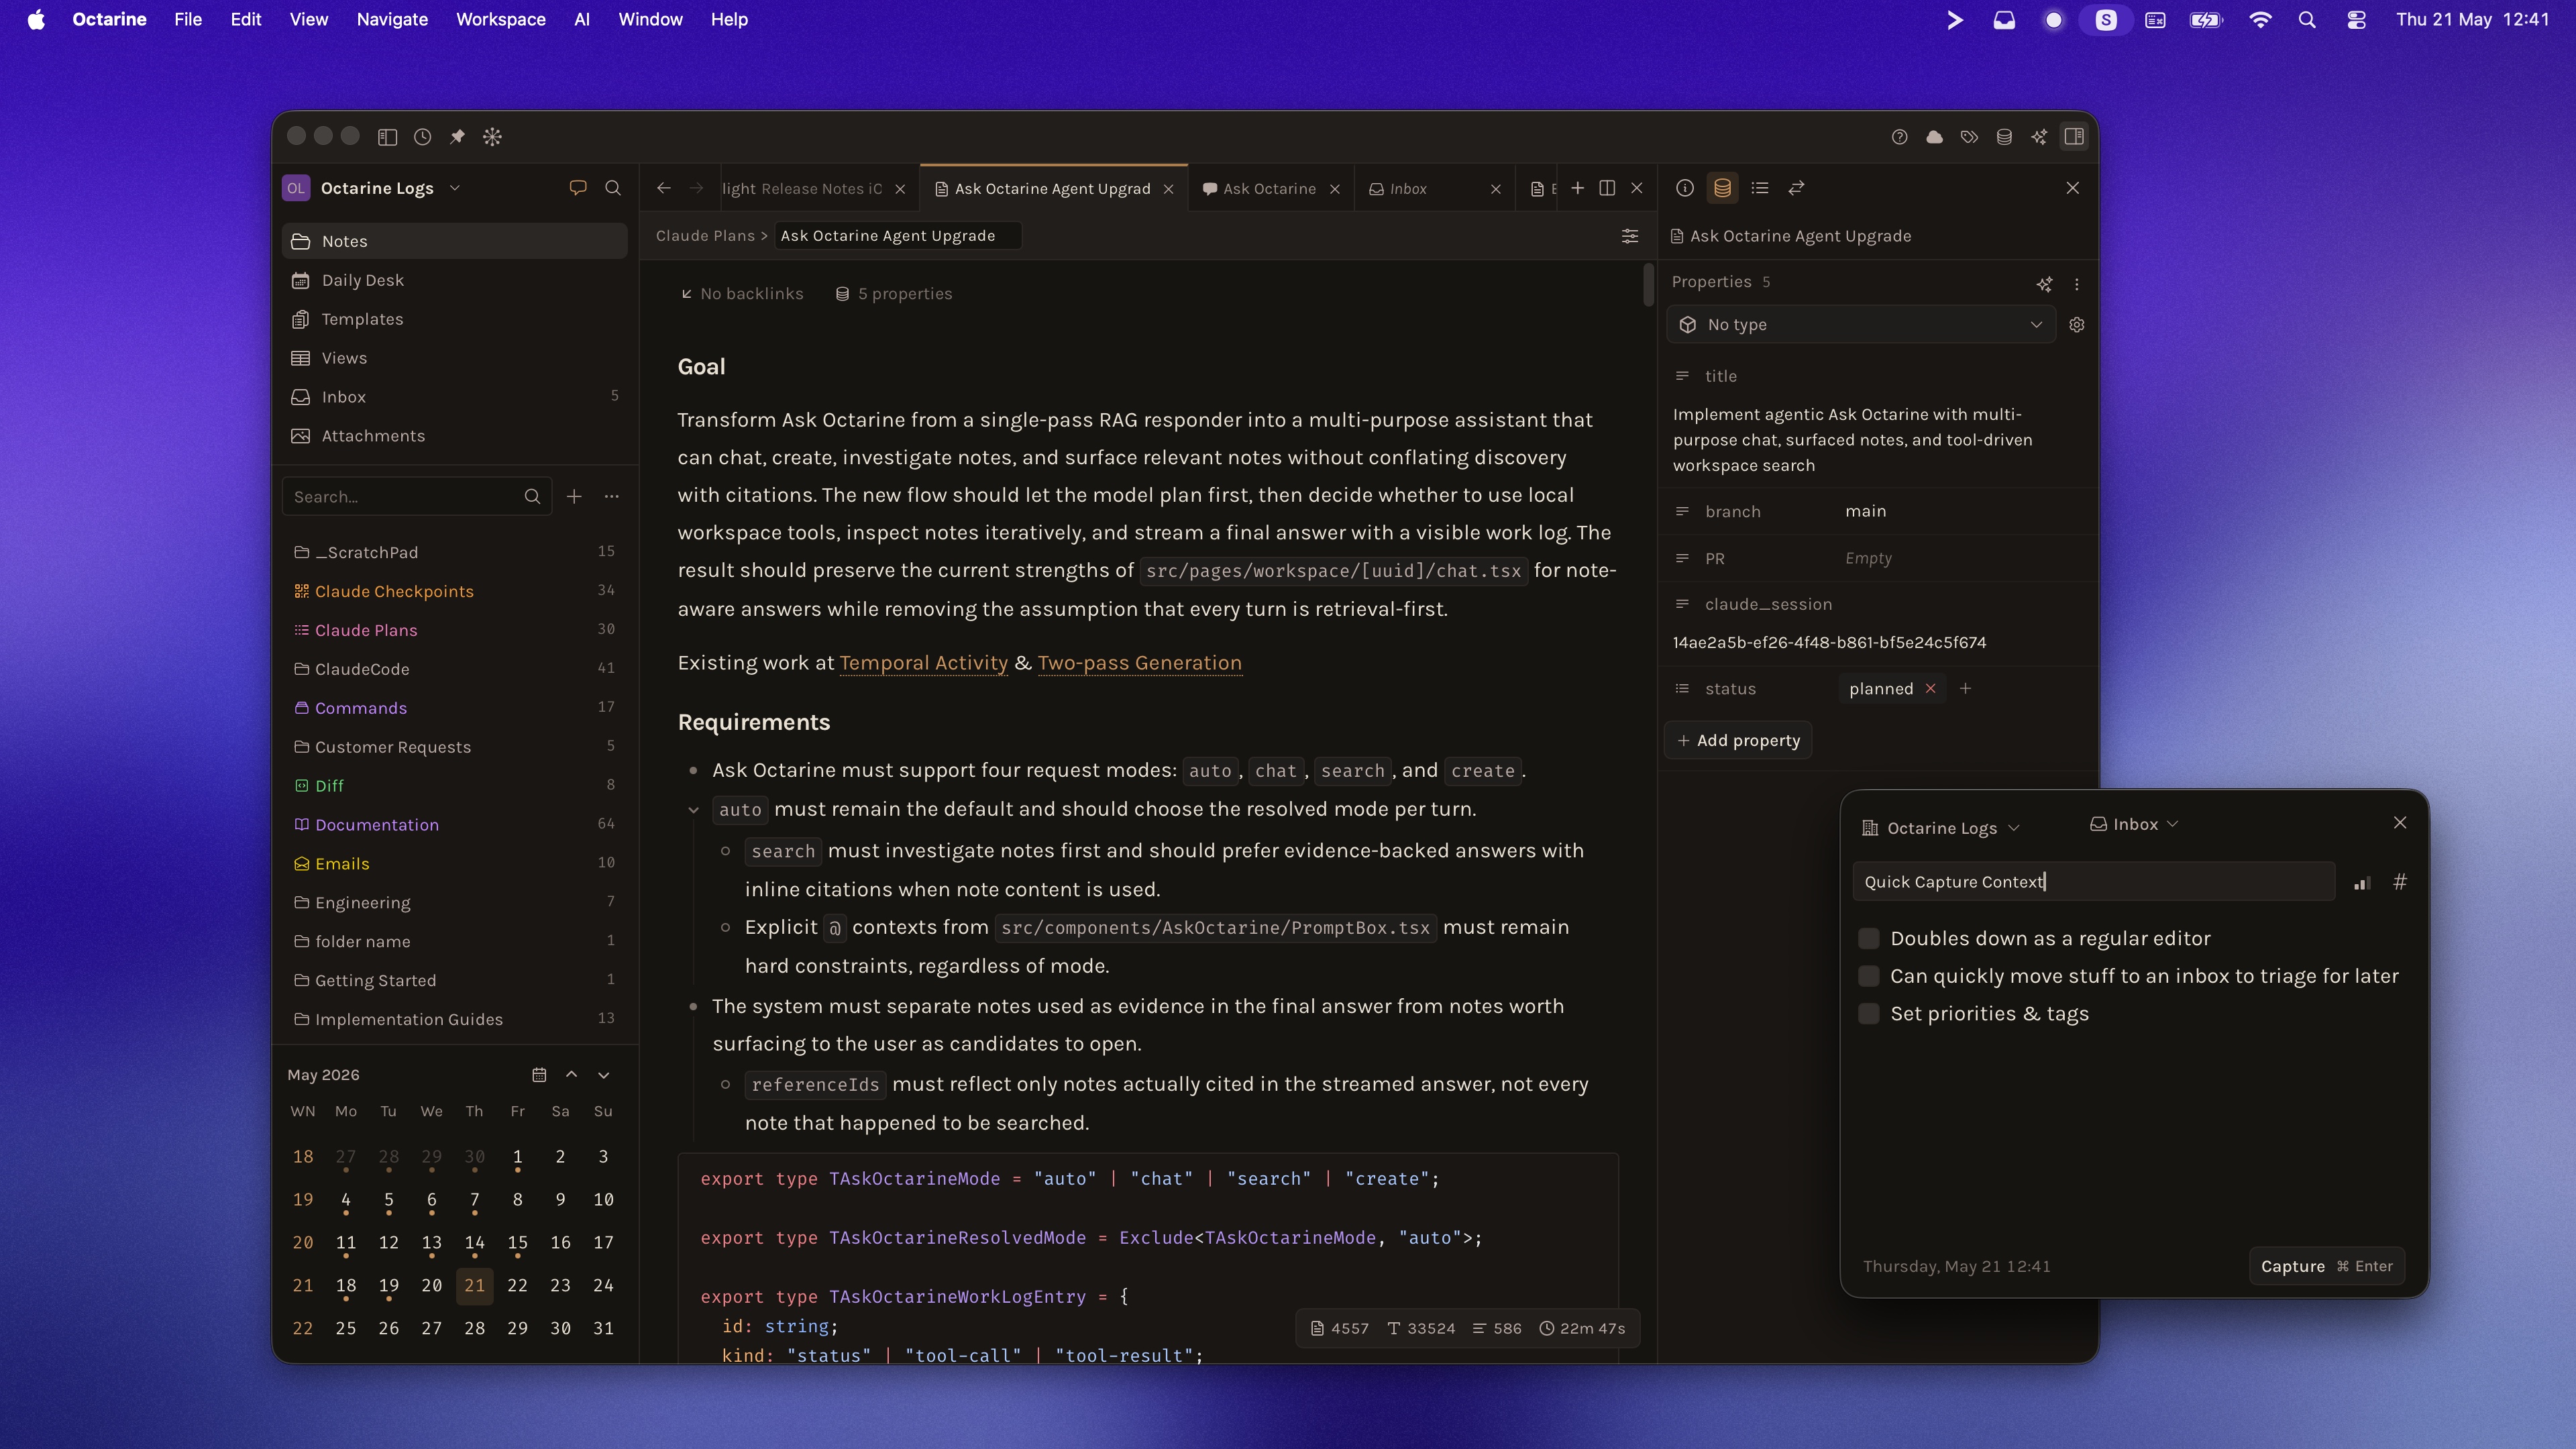The width and height of the screenshot is (2576, 1449).
Task: Open the Properties three-dot menu
Action: tap(2077, 284)
